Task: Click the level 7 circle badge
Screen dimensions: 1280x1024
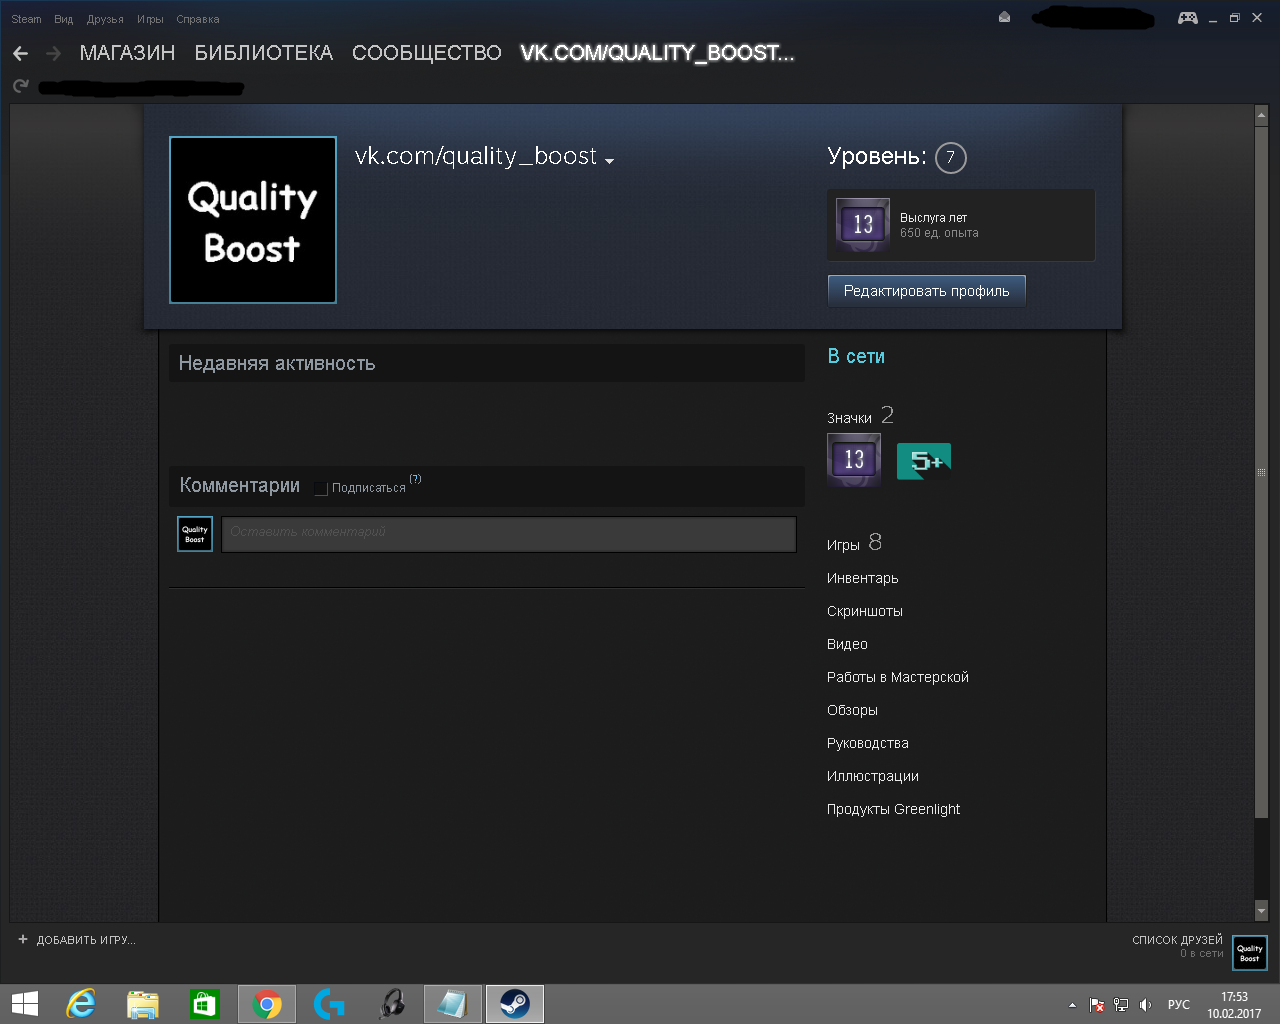Action: 951,157
